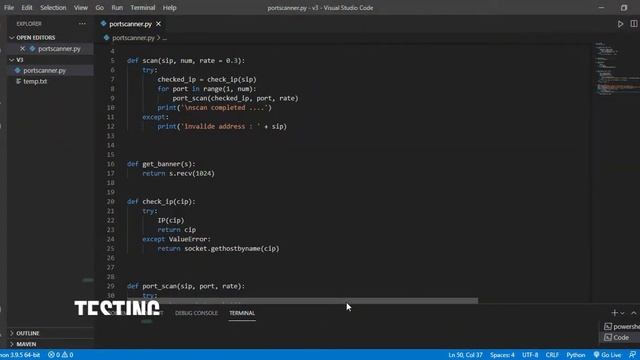The height and width of the screenshot is (360, 640).
Task: Open the Help menu
Action: coord(169,8)
